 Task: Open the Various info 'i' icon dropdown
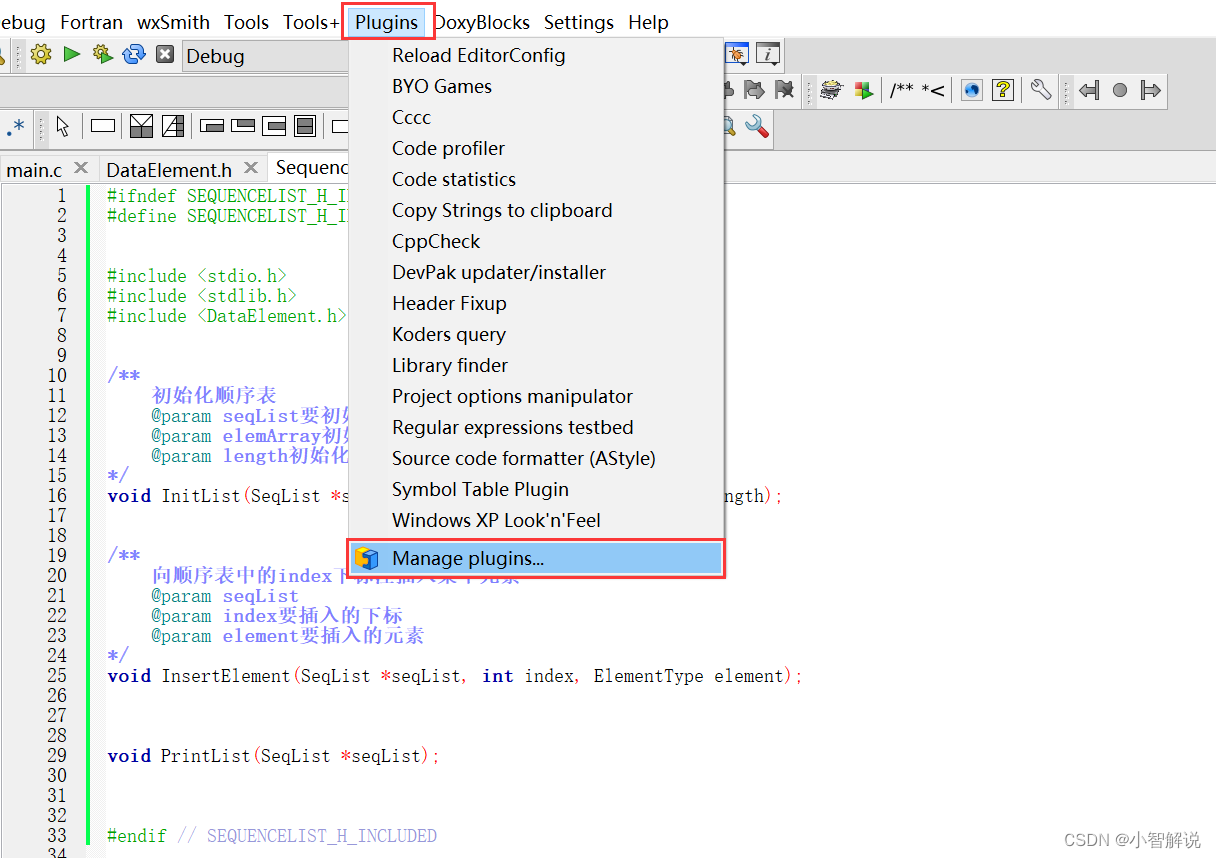[x=768, y=54]
